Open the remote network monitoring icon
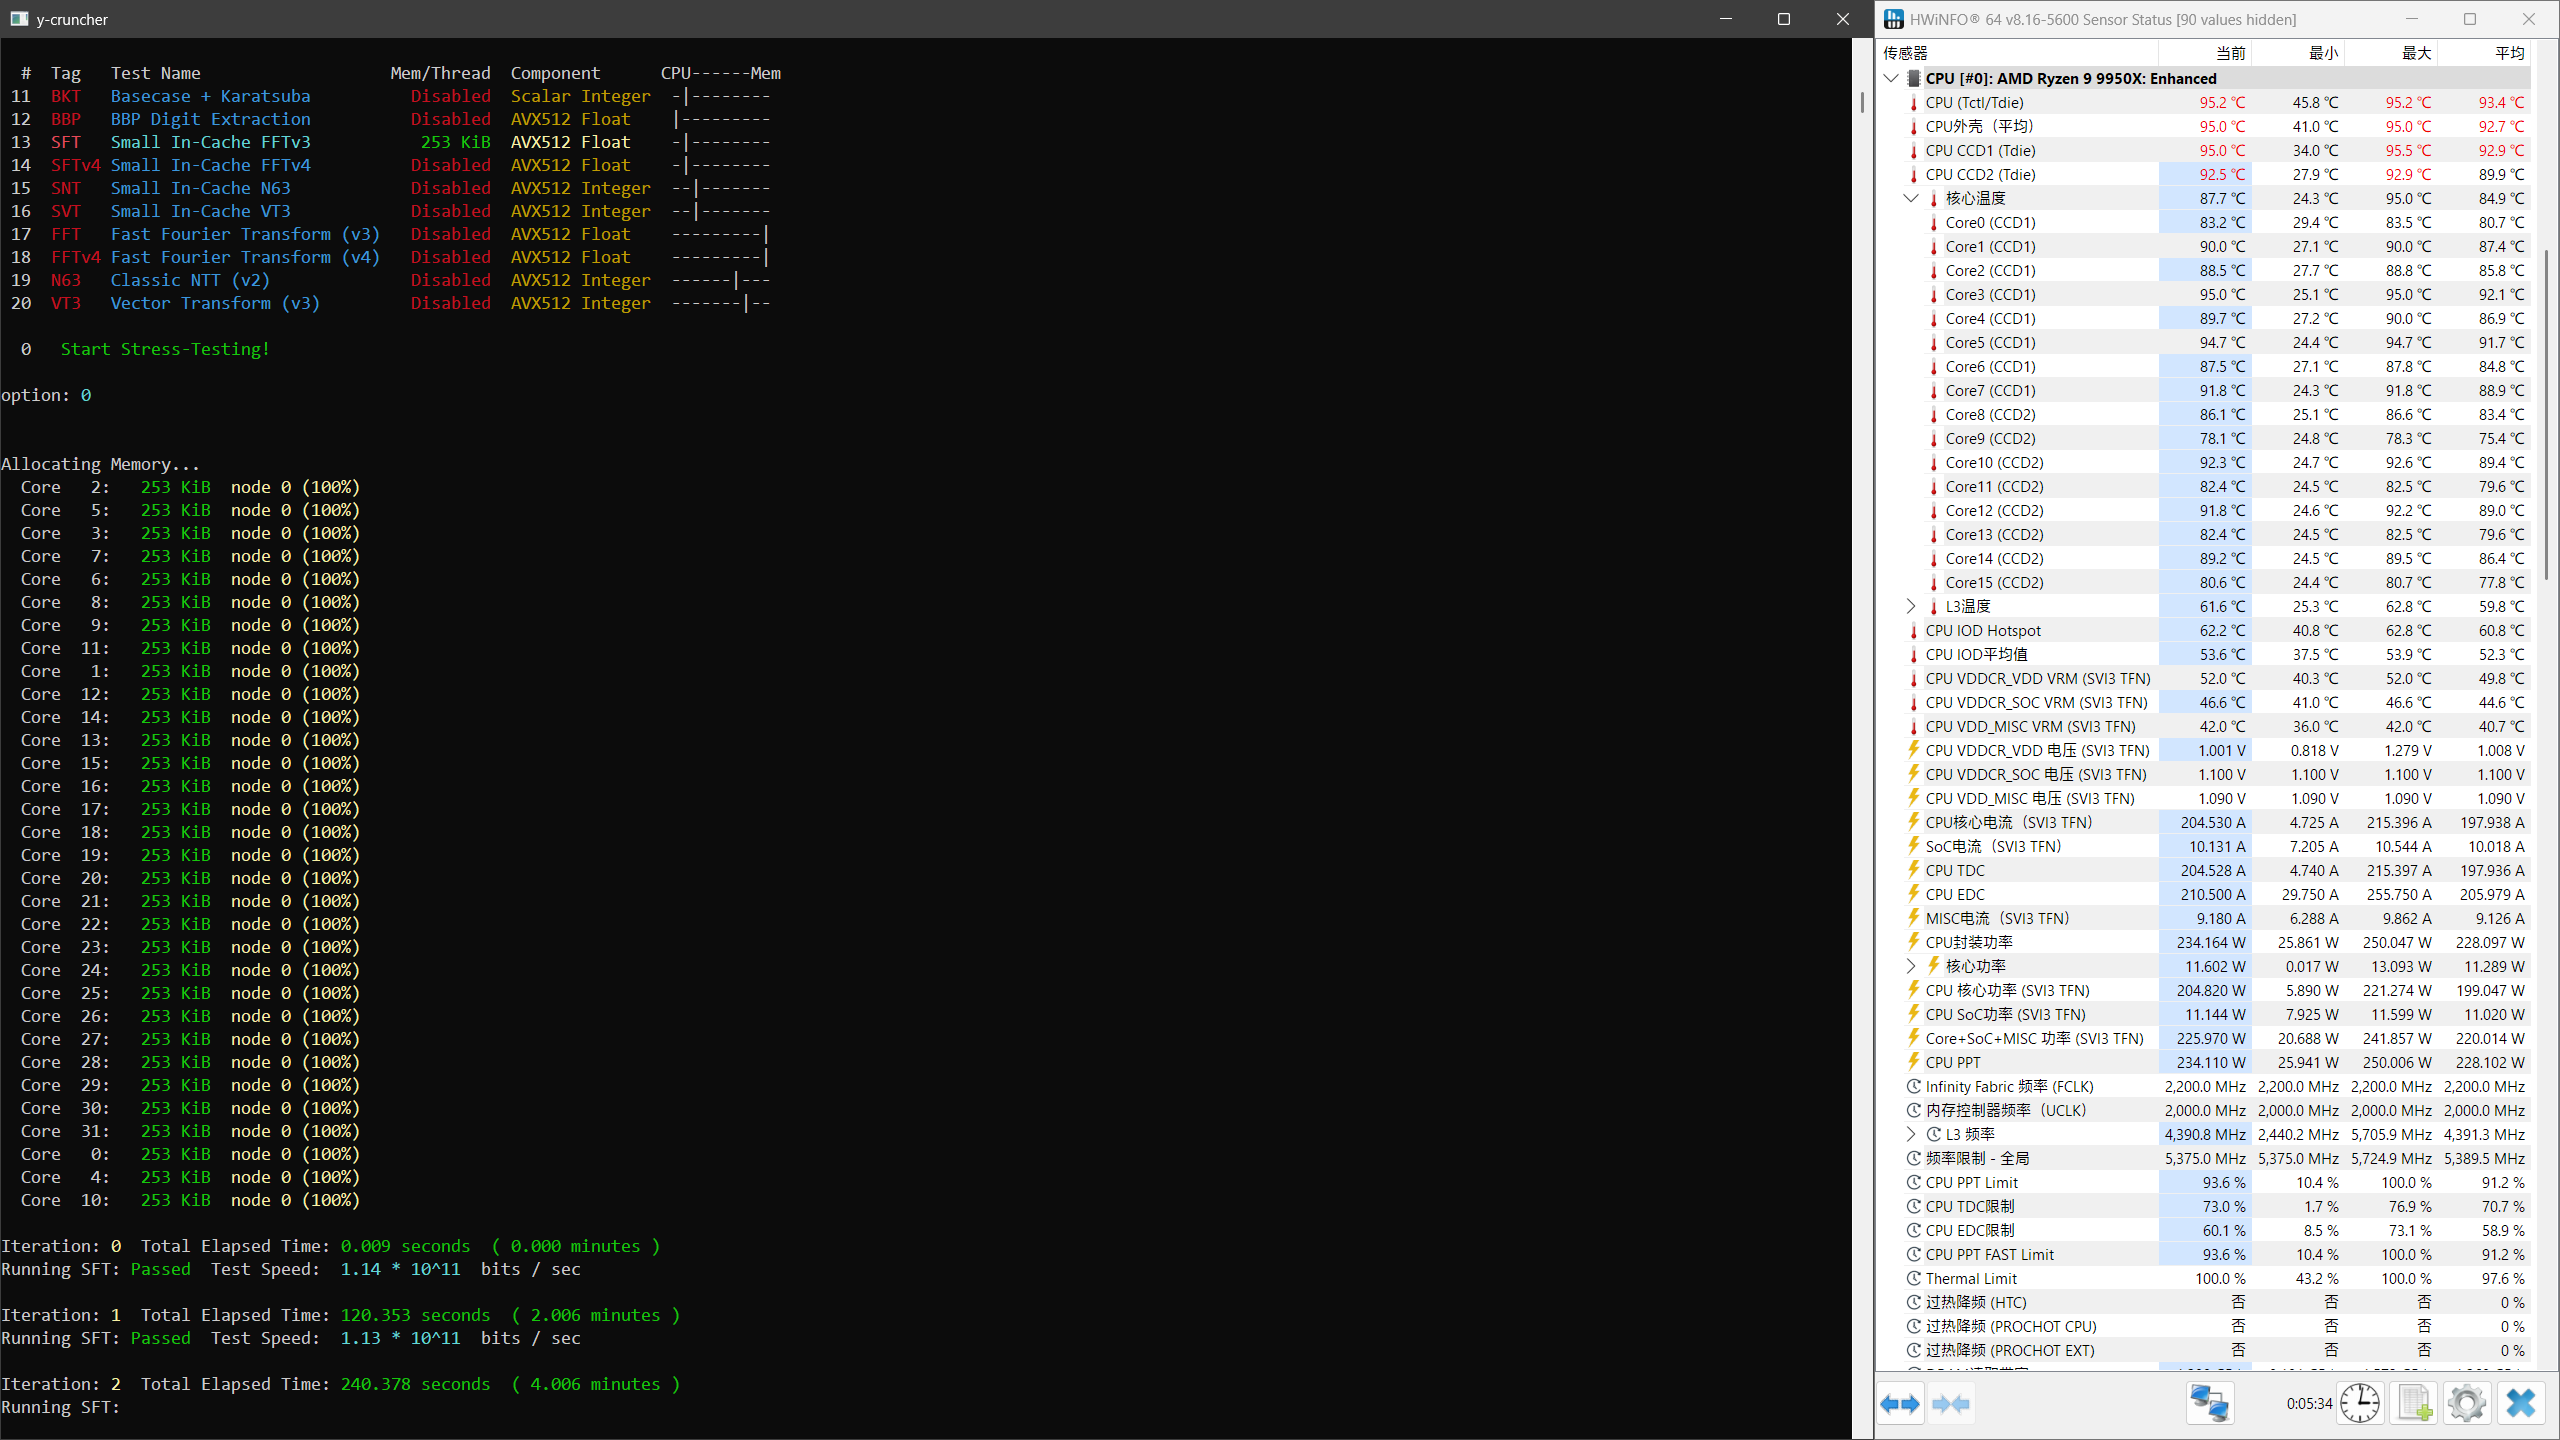The height and width of the screenshot is (1440, 2560). pyautogui.click(x=2210, y=1404)
